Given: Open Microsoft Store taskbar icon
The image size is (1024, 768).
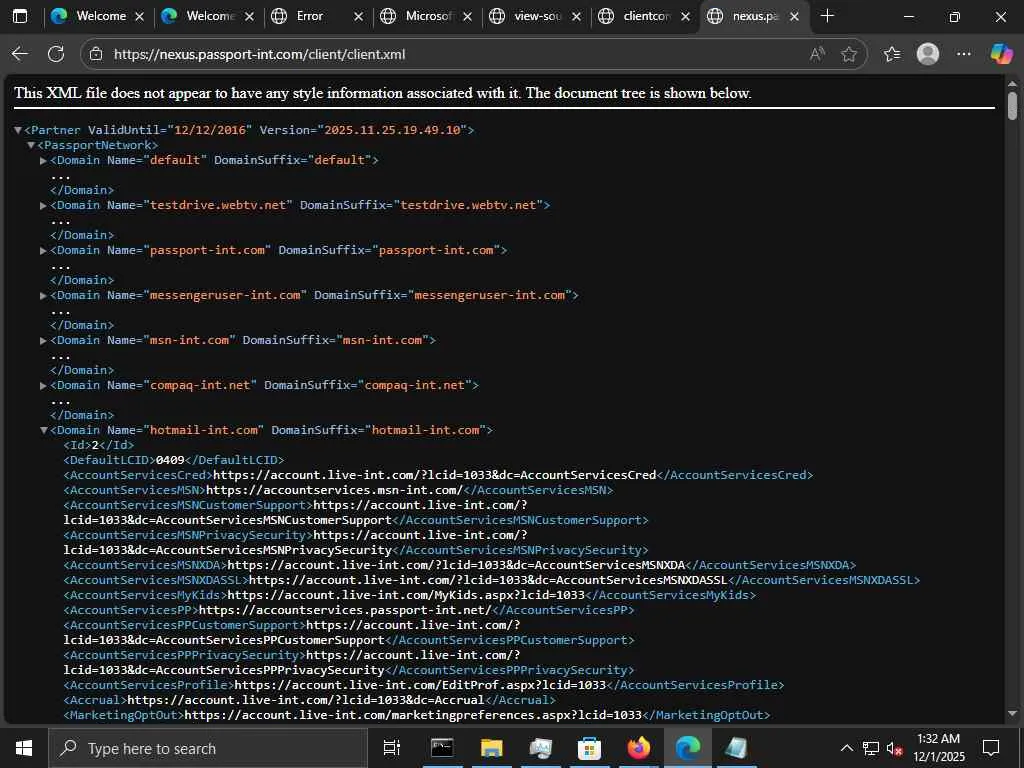Looking at the screenshot, I should pyautogui.click(x=589, y=748).
